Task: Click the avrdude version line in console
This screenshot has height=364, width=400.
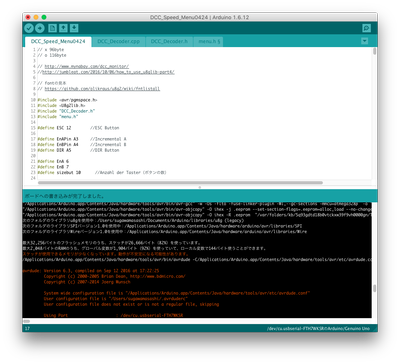Action: (91, 271)
